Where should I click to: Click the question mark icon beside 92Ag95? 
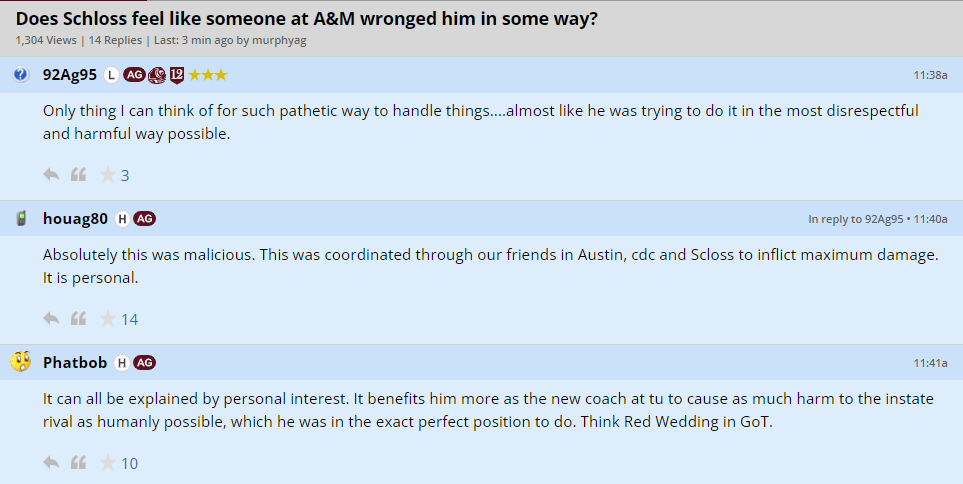click(x=21, y=75)
